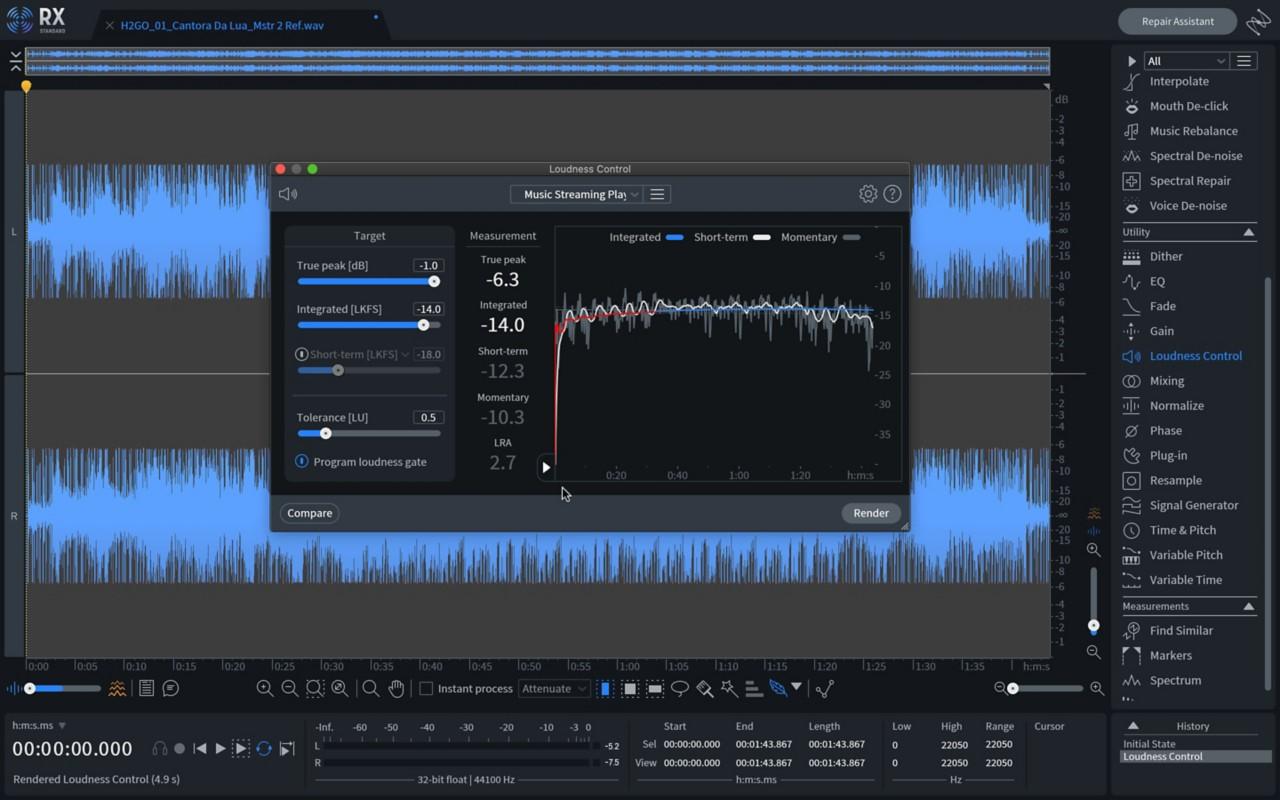Toggle Short-term LKFS target on
Viewport: 1280px width, 800px height.
303,354
